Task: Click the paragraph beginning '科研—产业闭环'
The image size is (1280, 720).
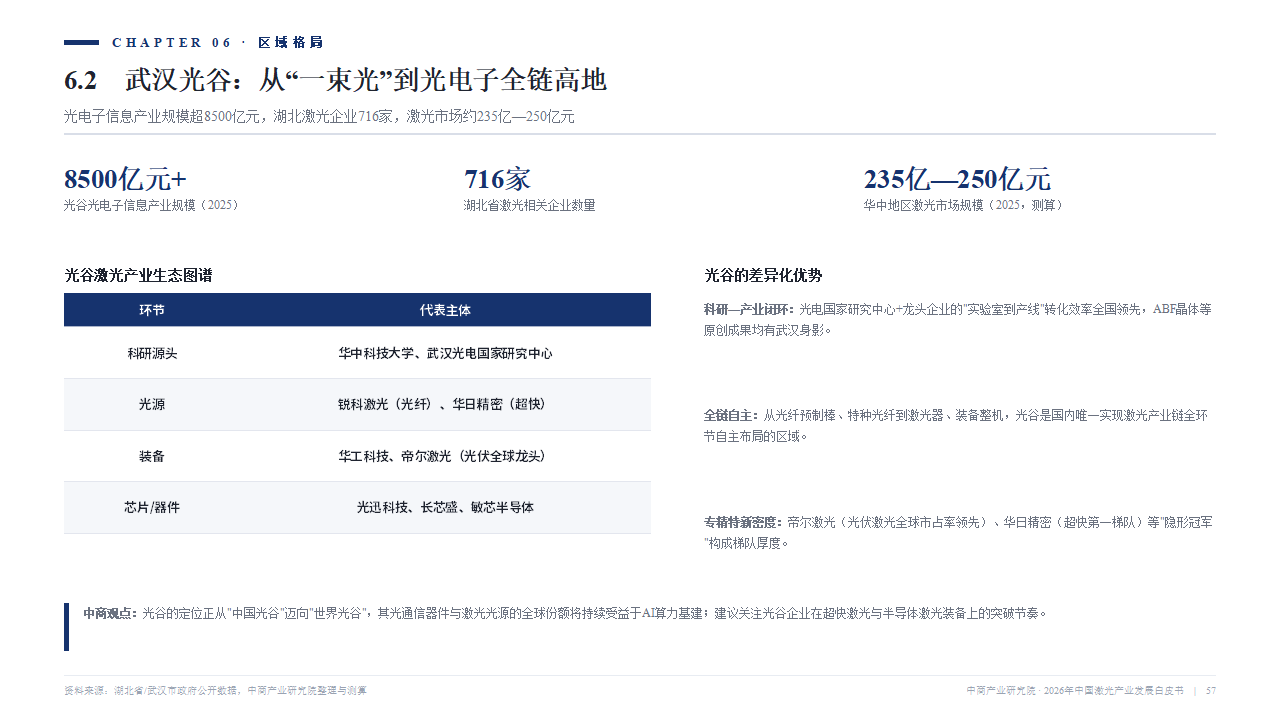Action: 959,320
